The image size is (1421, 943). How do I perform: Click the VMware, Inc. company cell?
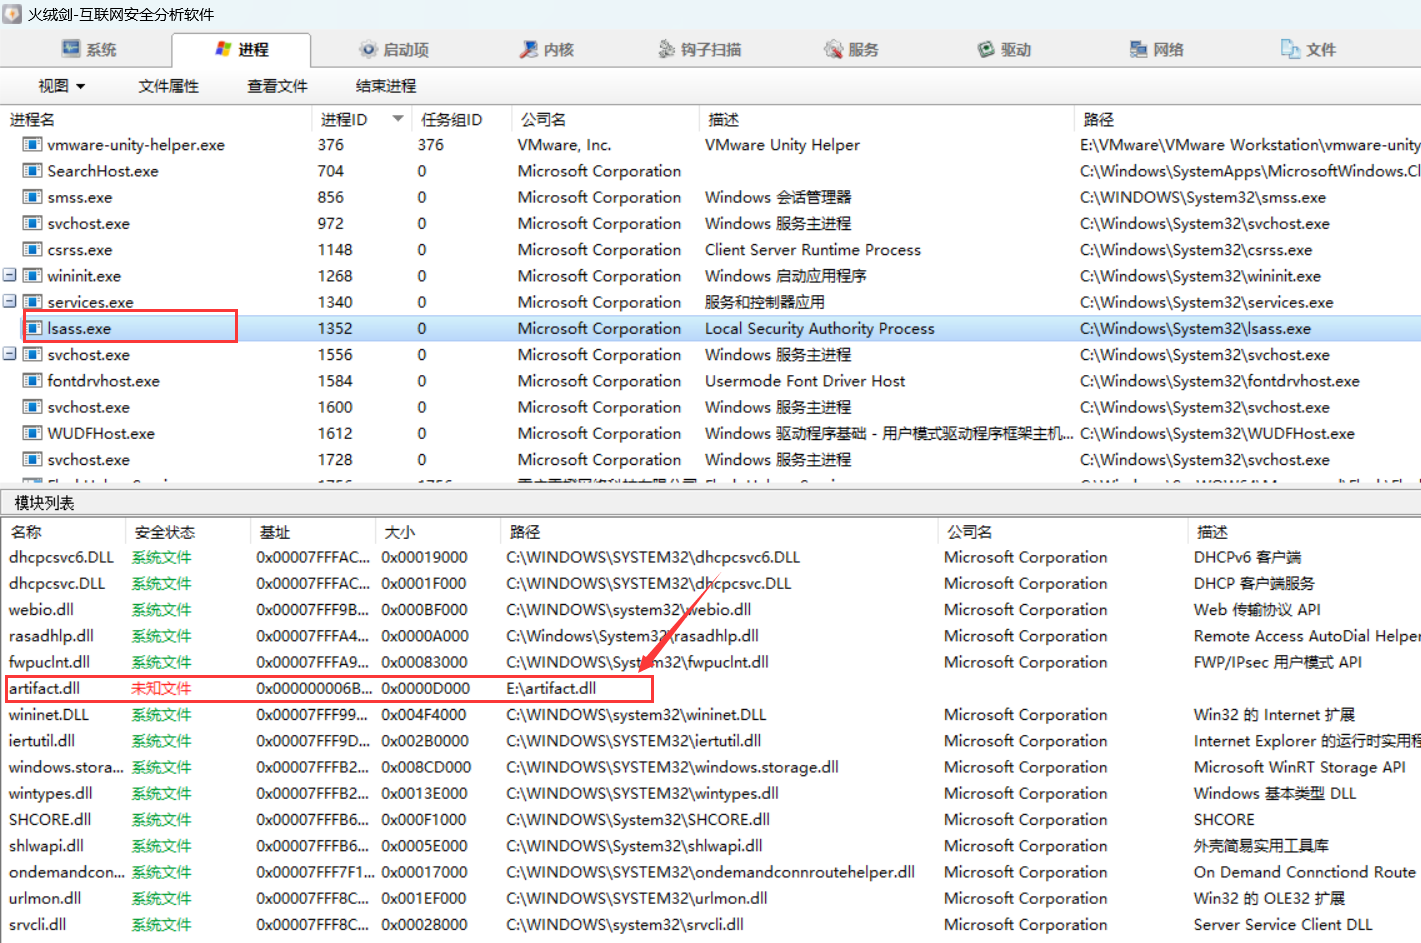564,145
